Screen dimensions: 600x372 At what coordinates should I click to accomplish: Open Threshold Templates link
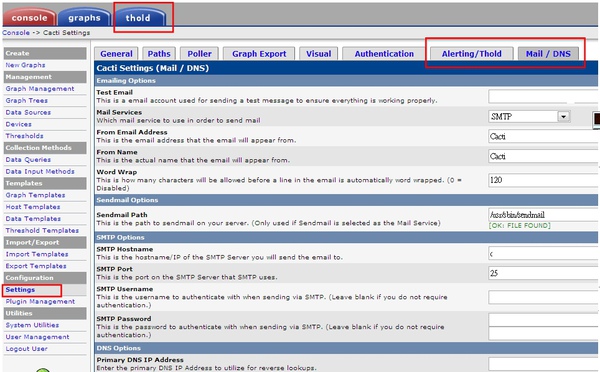[x=42, y=231]
